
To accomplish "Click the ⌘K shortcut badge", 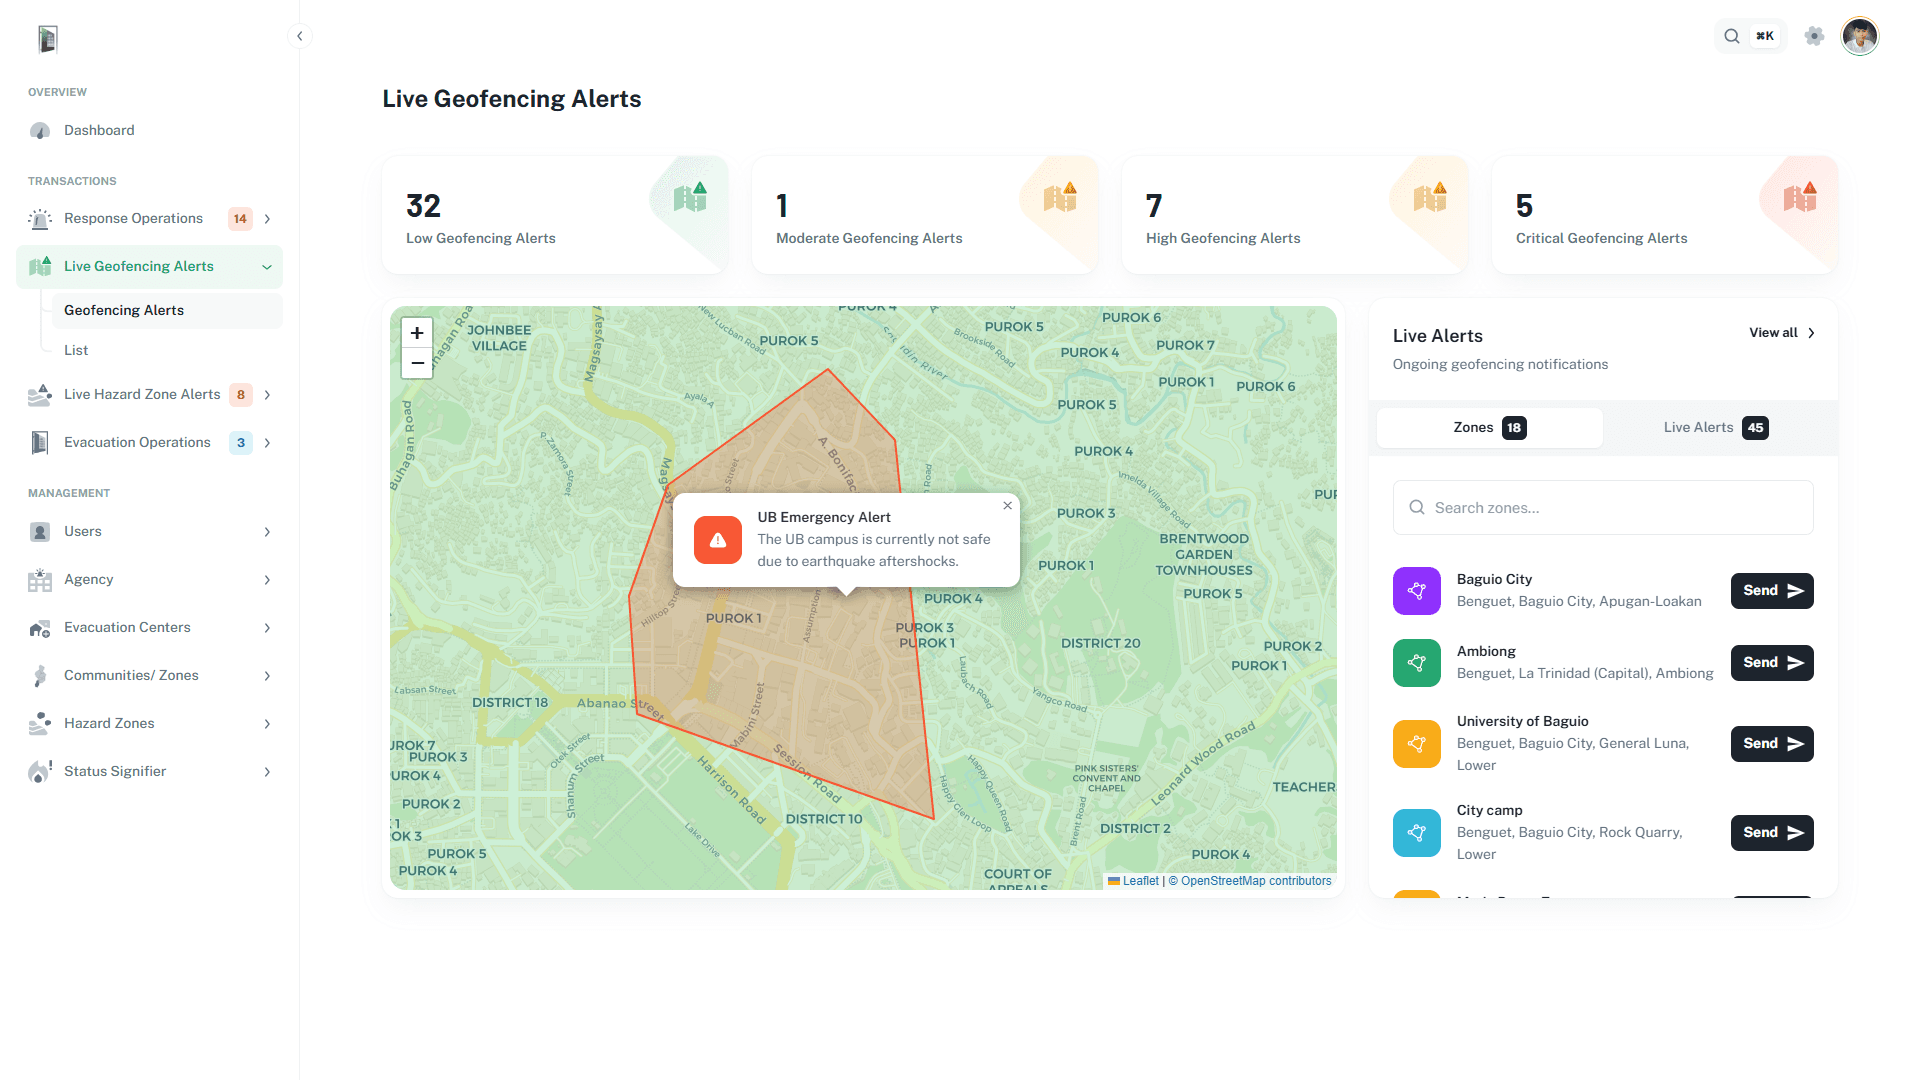I will pyautogui.click(x=1765, y=36).
